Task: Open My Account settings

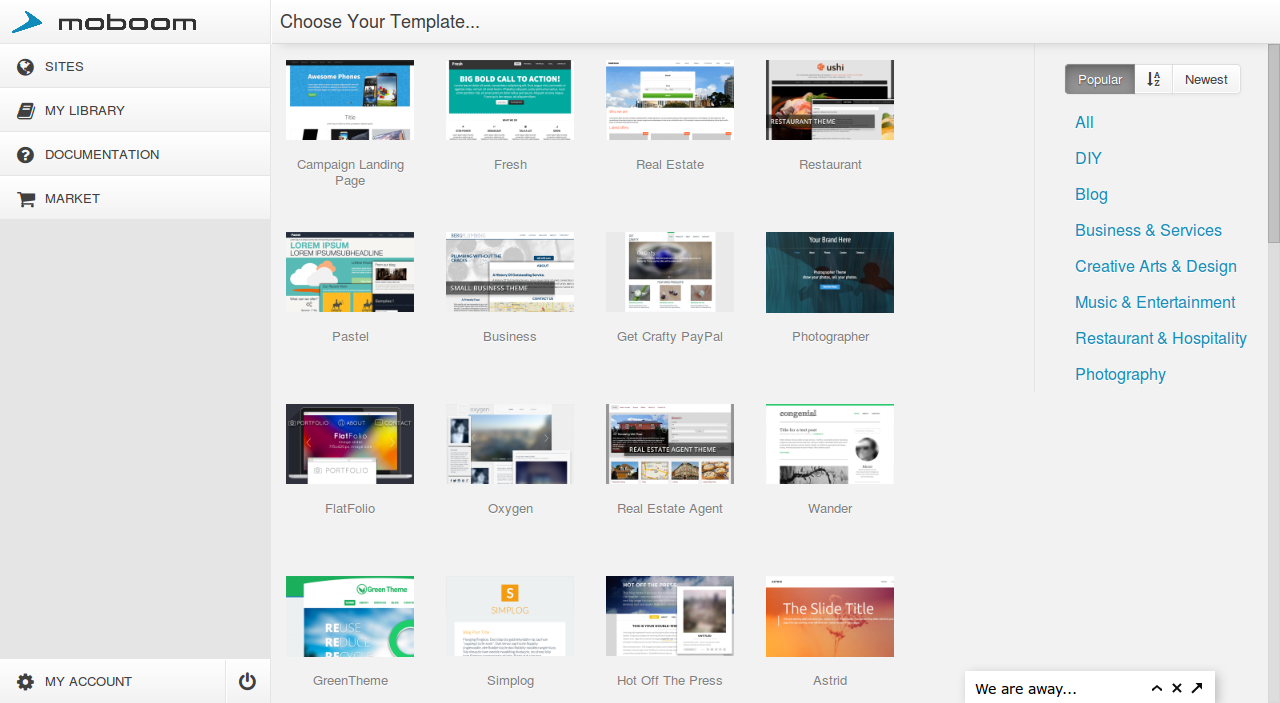Action: (88, 681)
